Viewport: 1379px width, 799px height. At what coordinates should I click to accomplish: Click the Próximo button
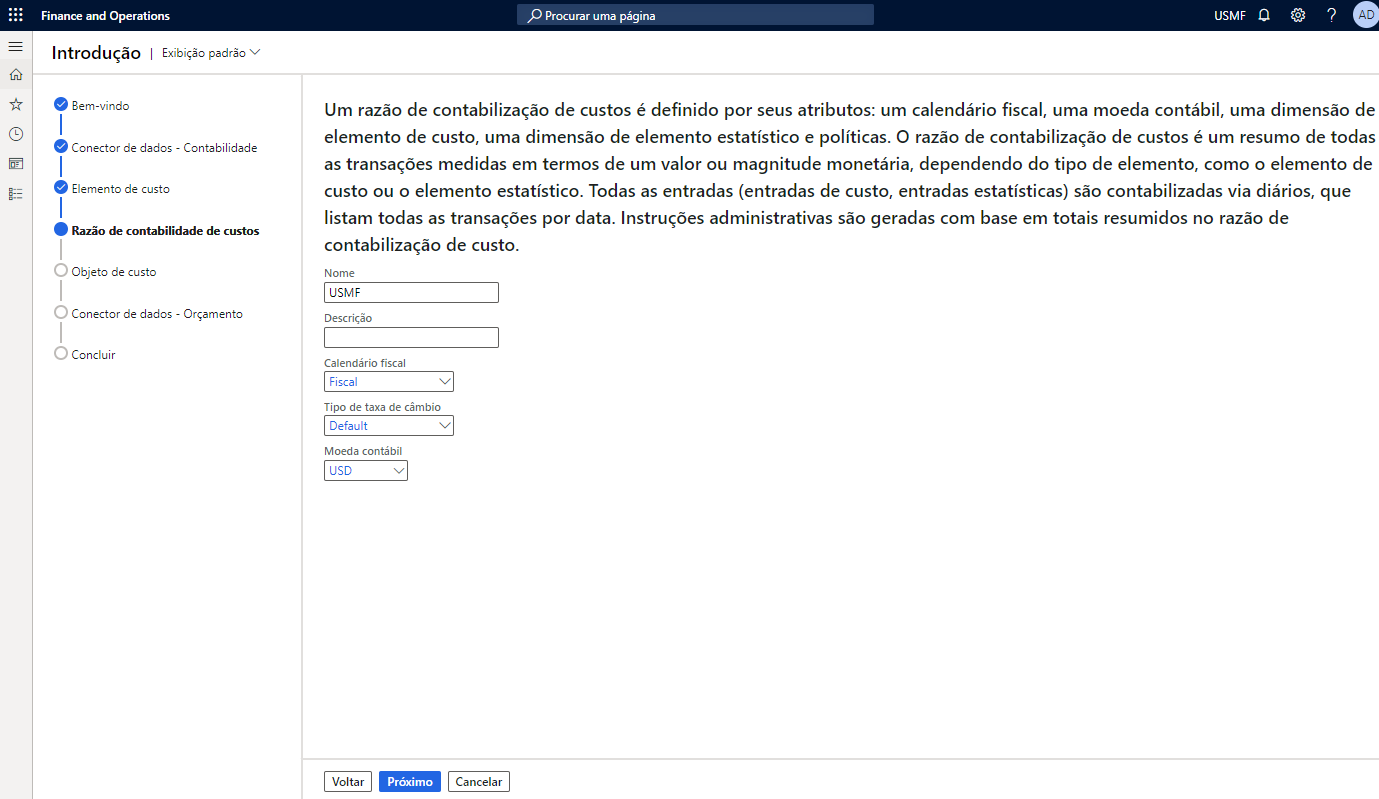click(x=410, y=782)
